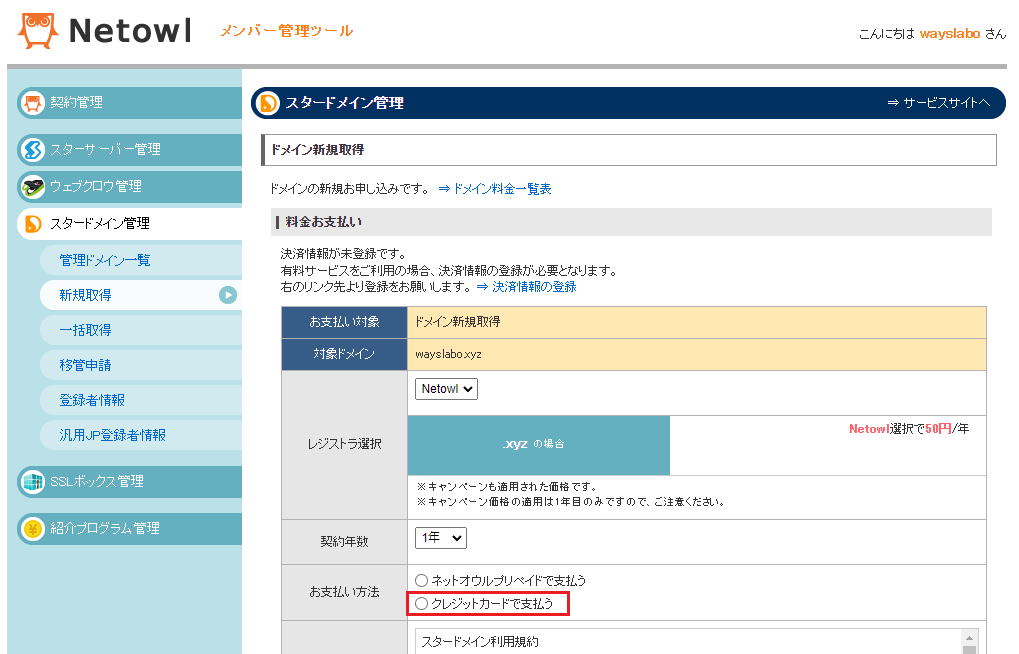The image size is (1019, 654).
Task: Go to 汎用JP登録者情報 submenu
Action: (x=140, y=436)
